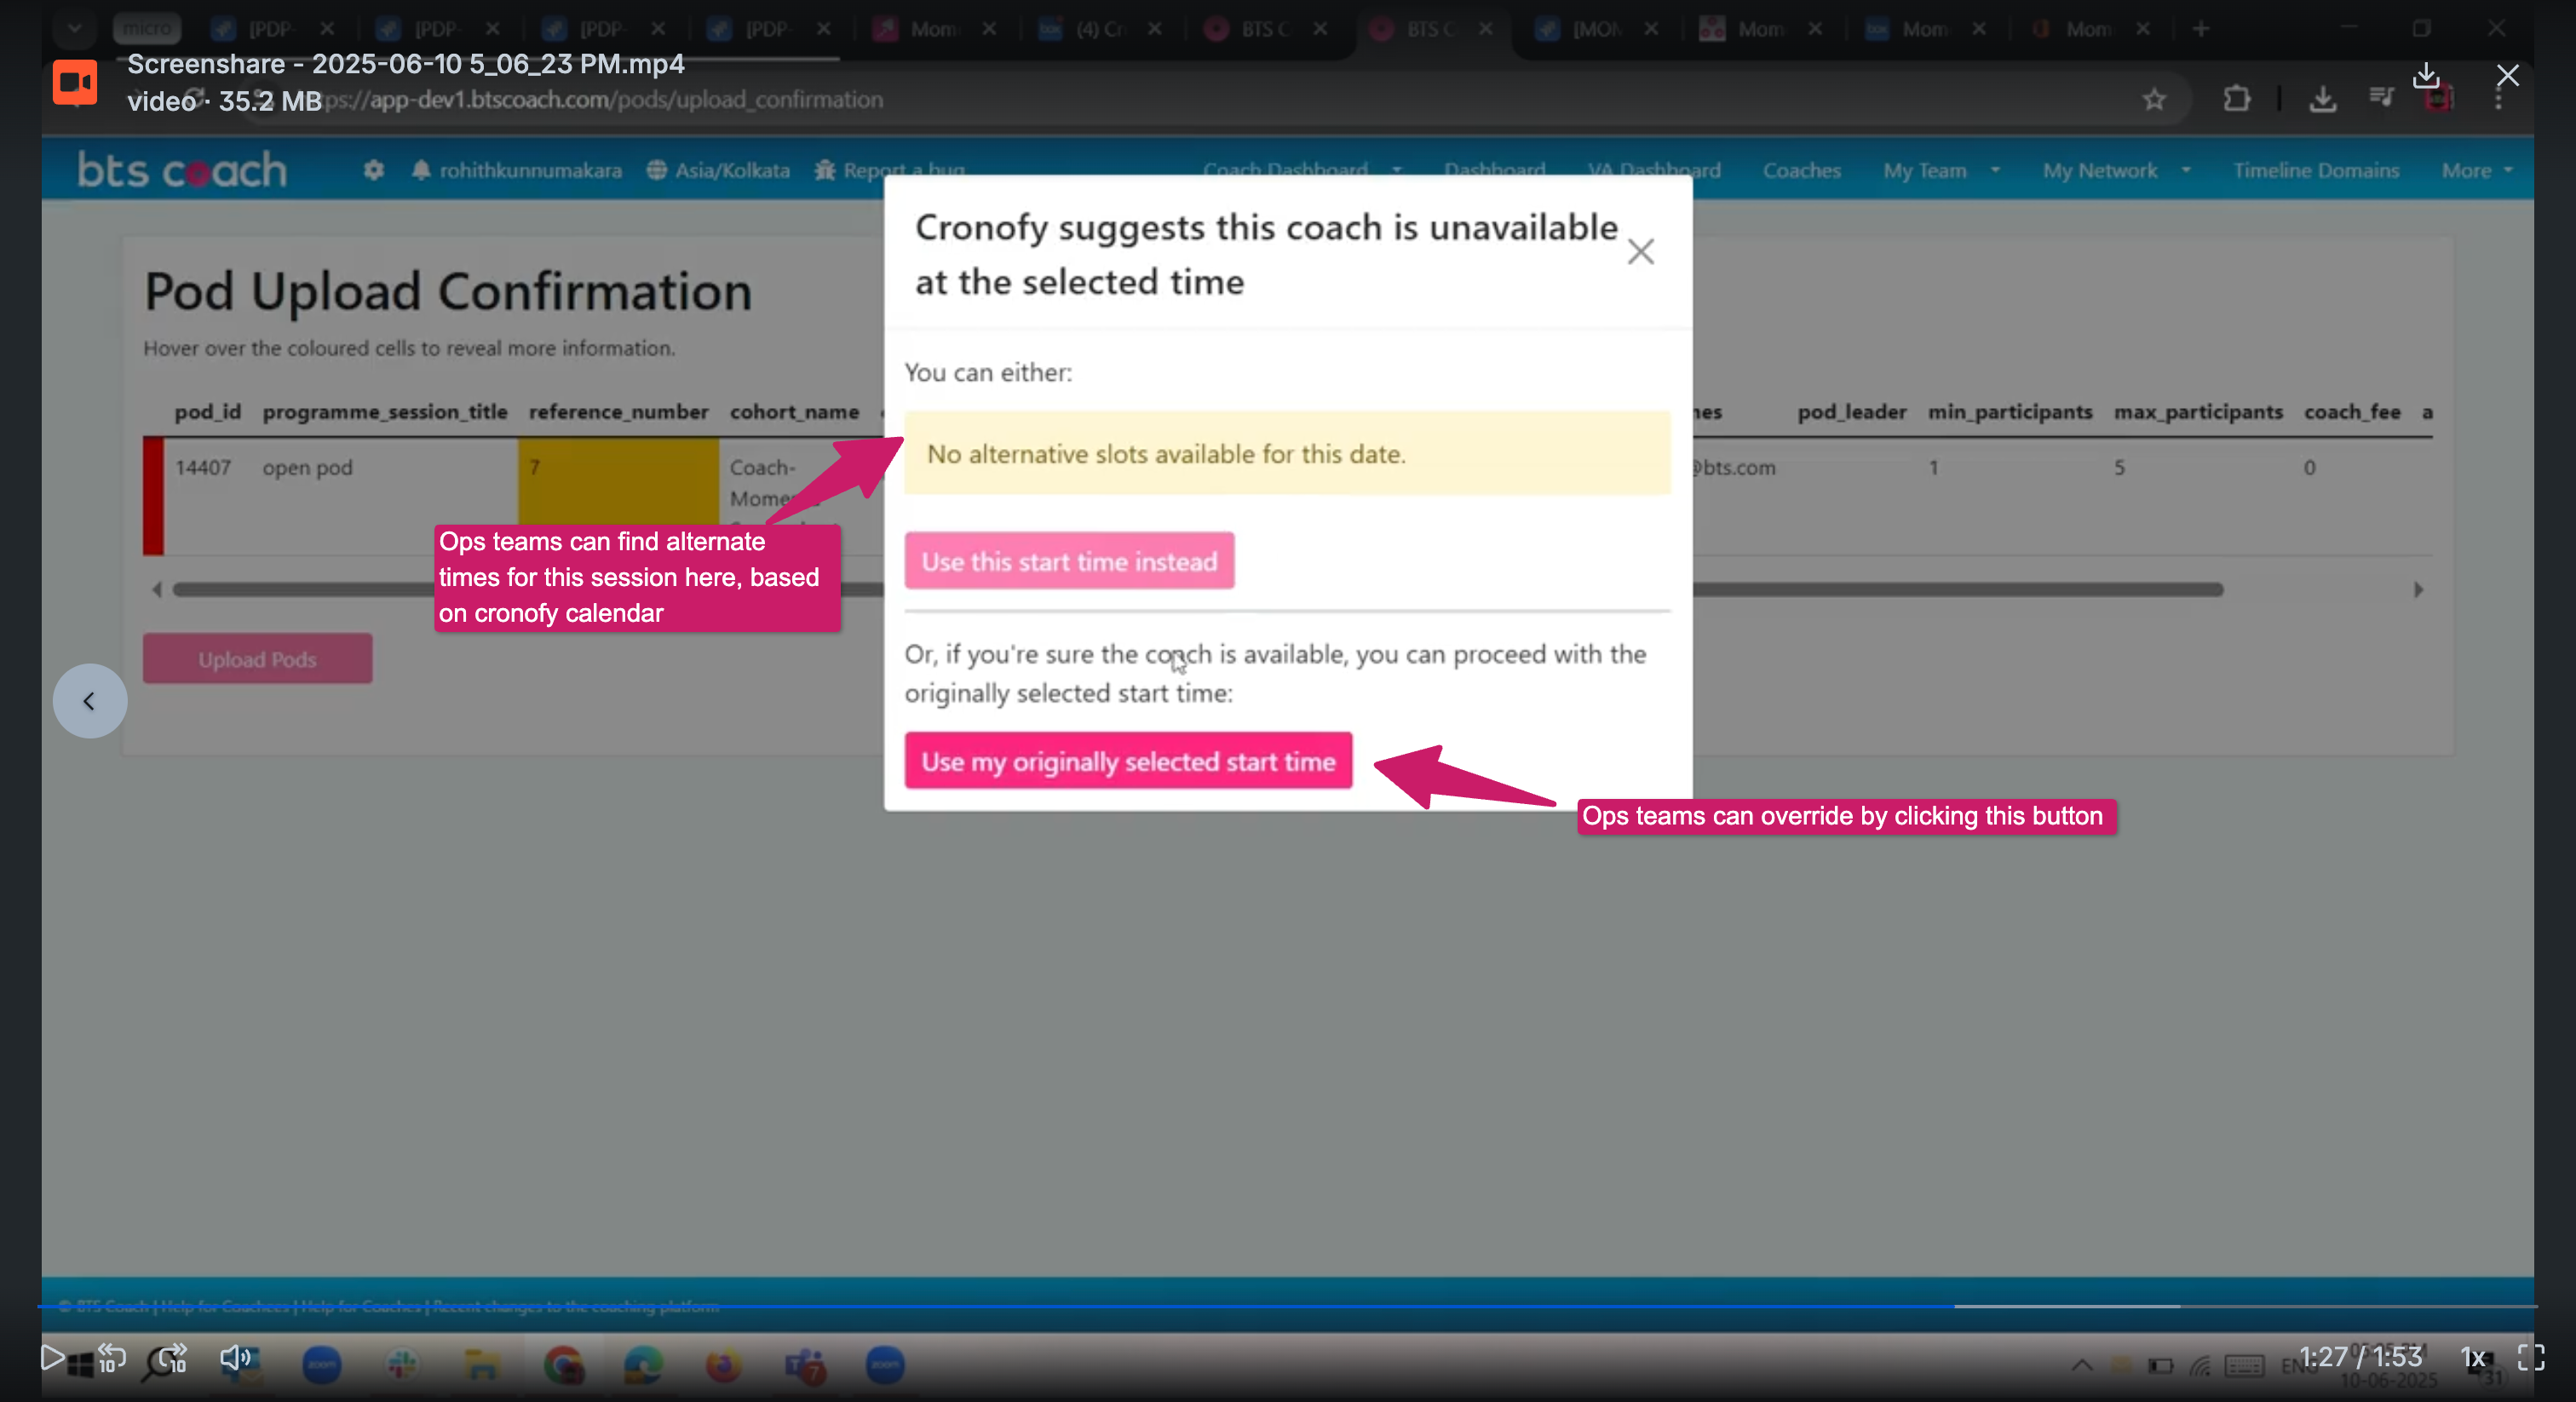Screen dimensions: 2576x1402
Task: Skip forward 10 seconds
Action: point(172,1358)
